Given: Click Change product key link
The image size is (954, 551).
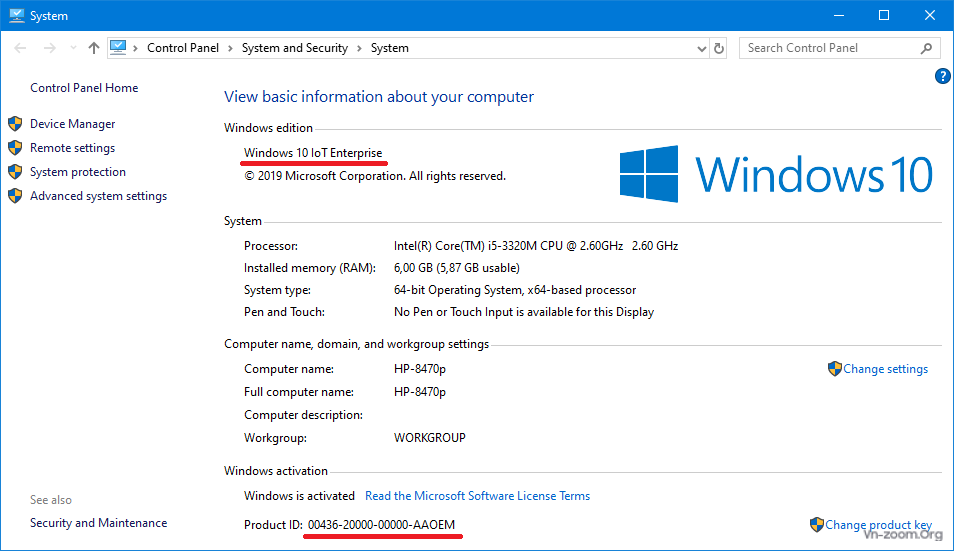Looking at the screenshot, I should [x=878, y=524].
